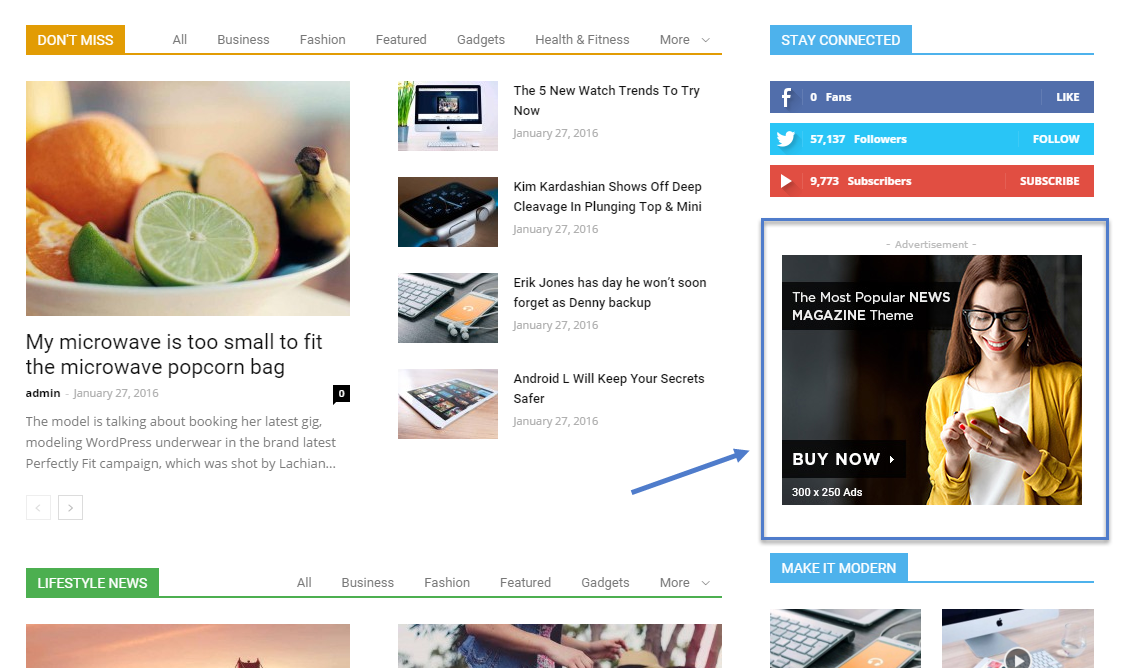Viewport: 1122px width, 668px height.
Task: Open the smartwatch thumbnail for Kim Kardashian article
Action: (447, 212)
